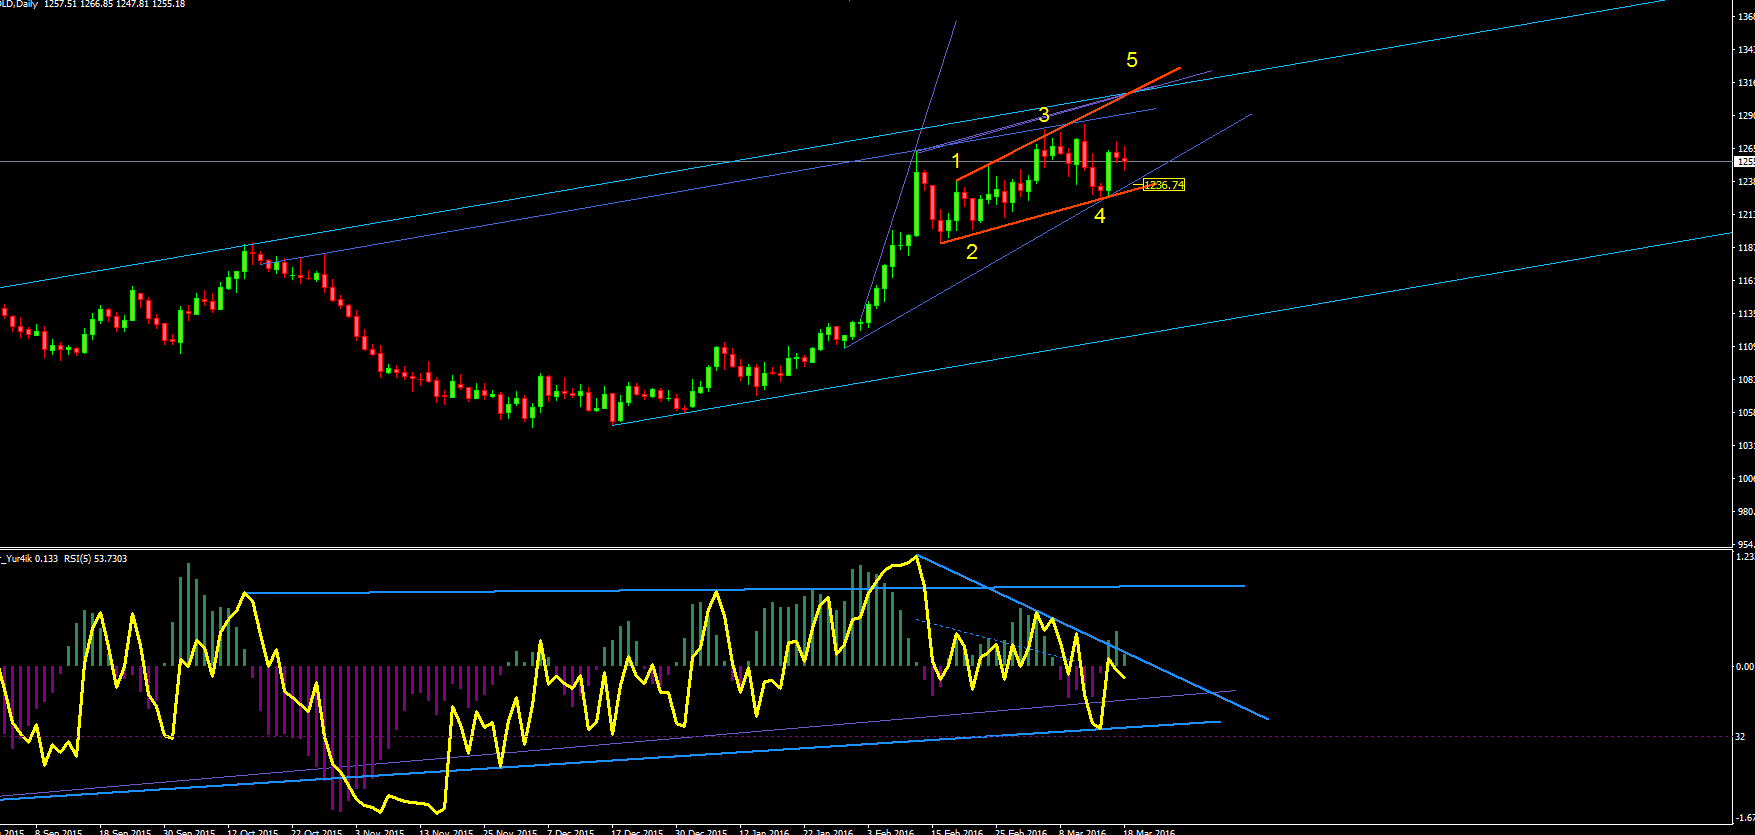The height and width of the screenshot is (835, 1755).
Task: Click the upper orange wedge line's right end
Action: [1180, 68]
